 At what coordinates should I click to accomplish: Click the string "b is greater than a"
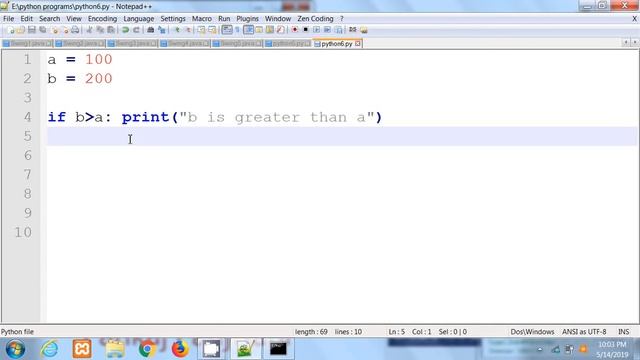pyautogui.click(x=277, y=118)
